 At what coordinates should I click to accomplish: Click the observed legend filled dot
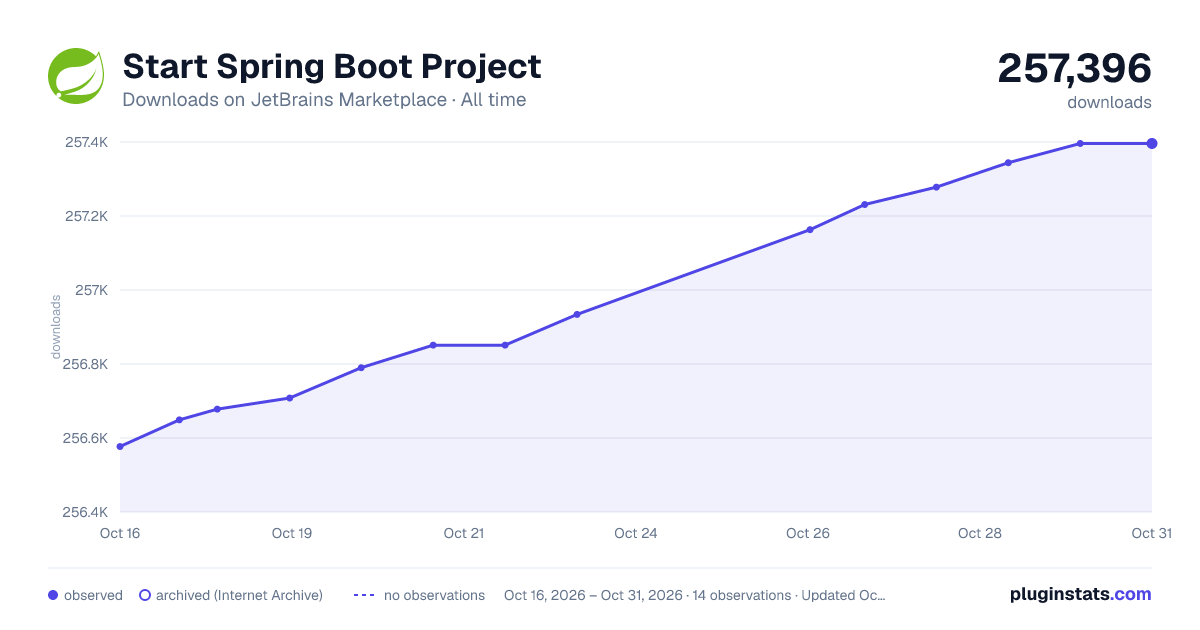click(53, 595)
